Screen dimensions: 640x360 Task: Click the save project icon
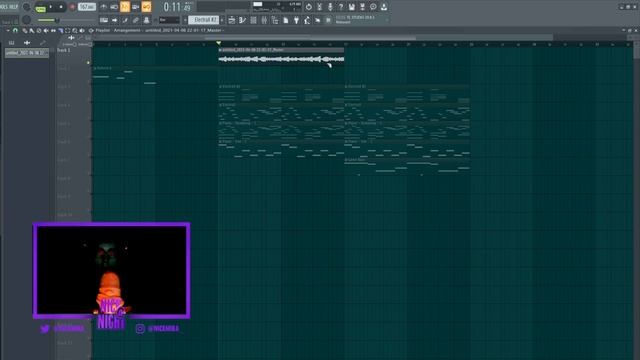(351, 7)
